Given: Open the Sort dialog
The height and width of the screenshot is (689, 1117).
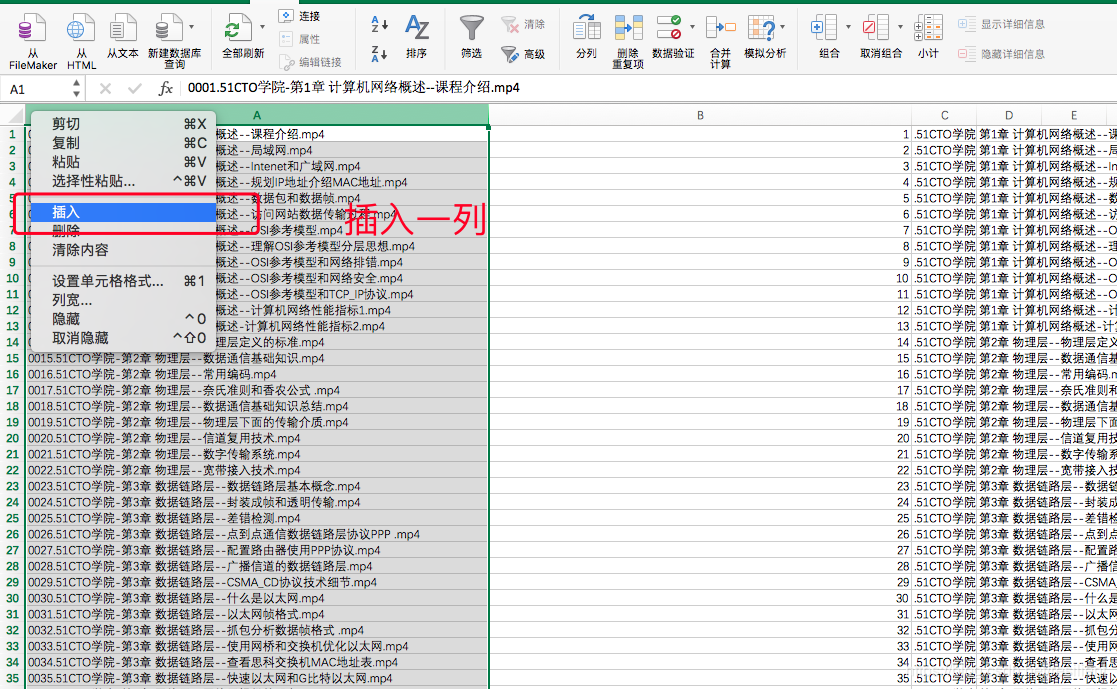Looking at the screenshot, I should pyautogui.click(x=417, y=37).
